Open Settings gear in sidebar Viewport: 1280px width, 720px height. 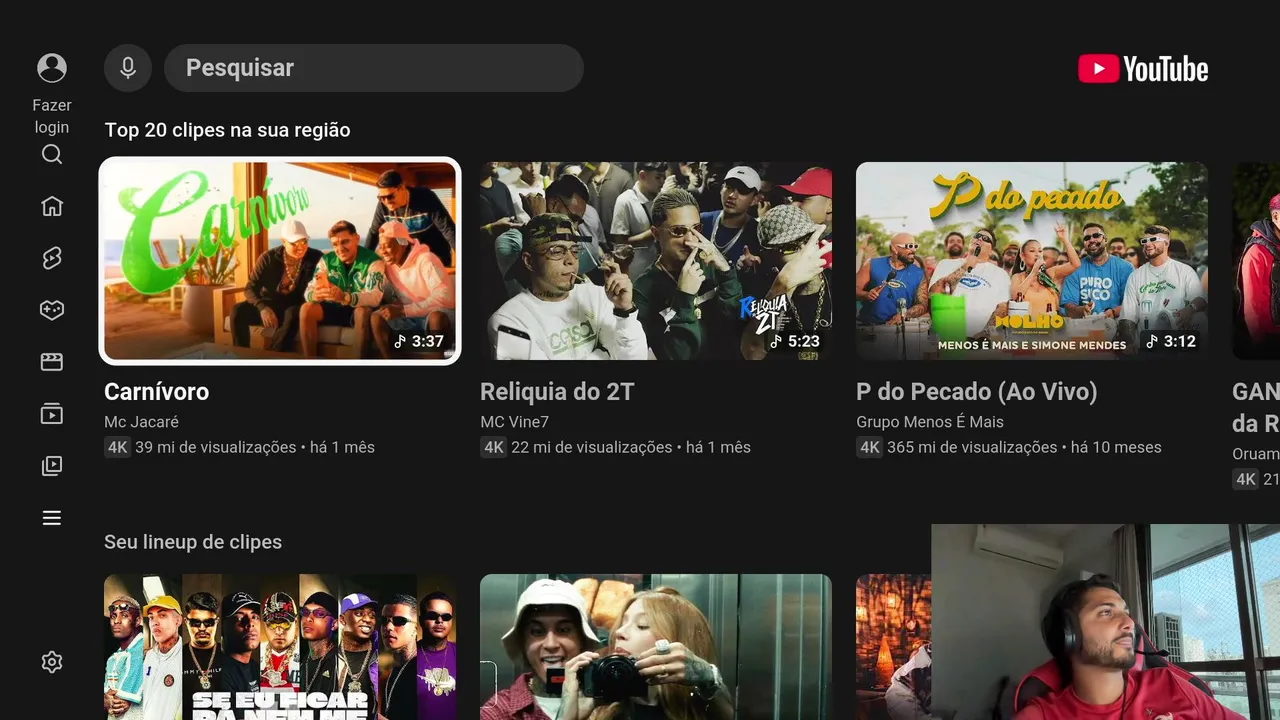click(x=52, y=662)
